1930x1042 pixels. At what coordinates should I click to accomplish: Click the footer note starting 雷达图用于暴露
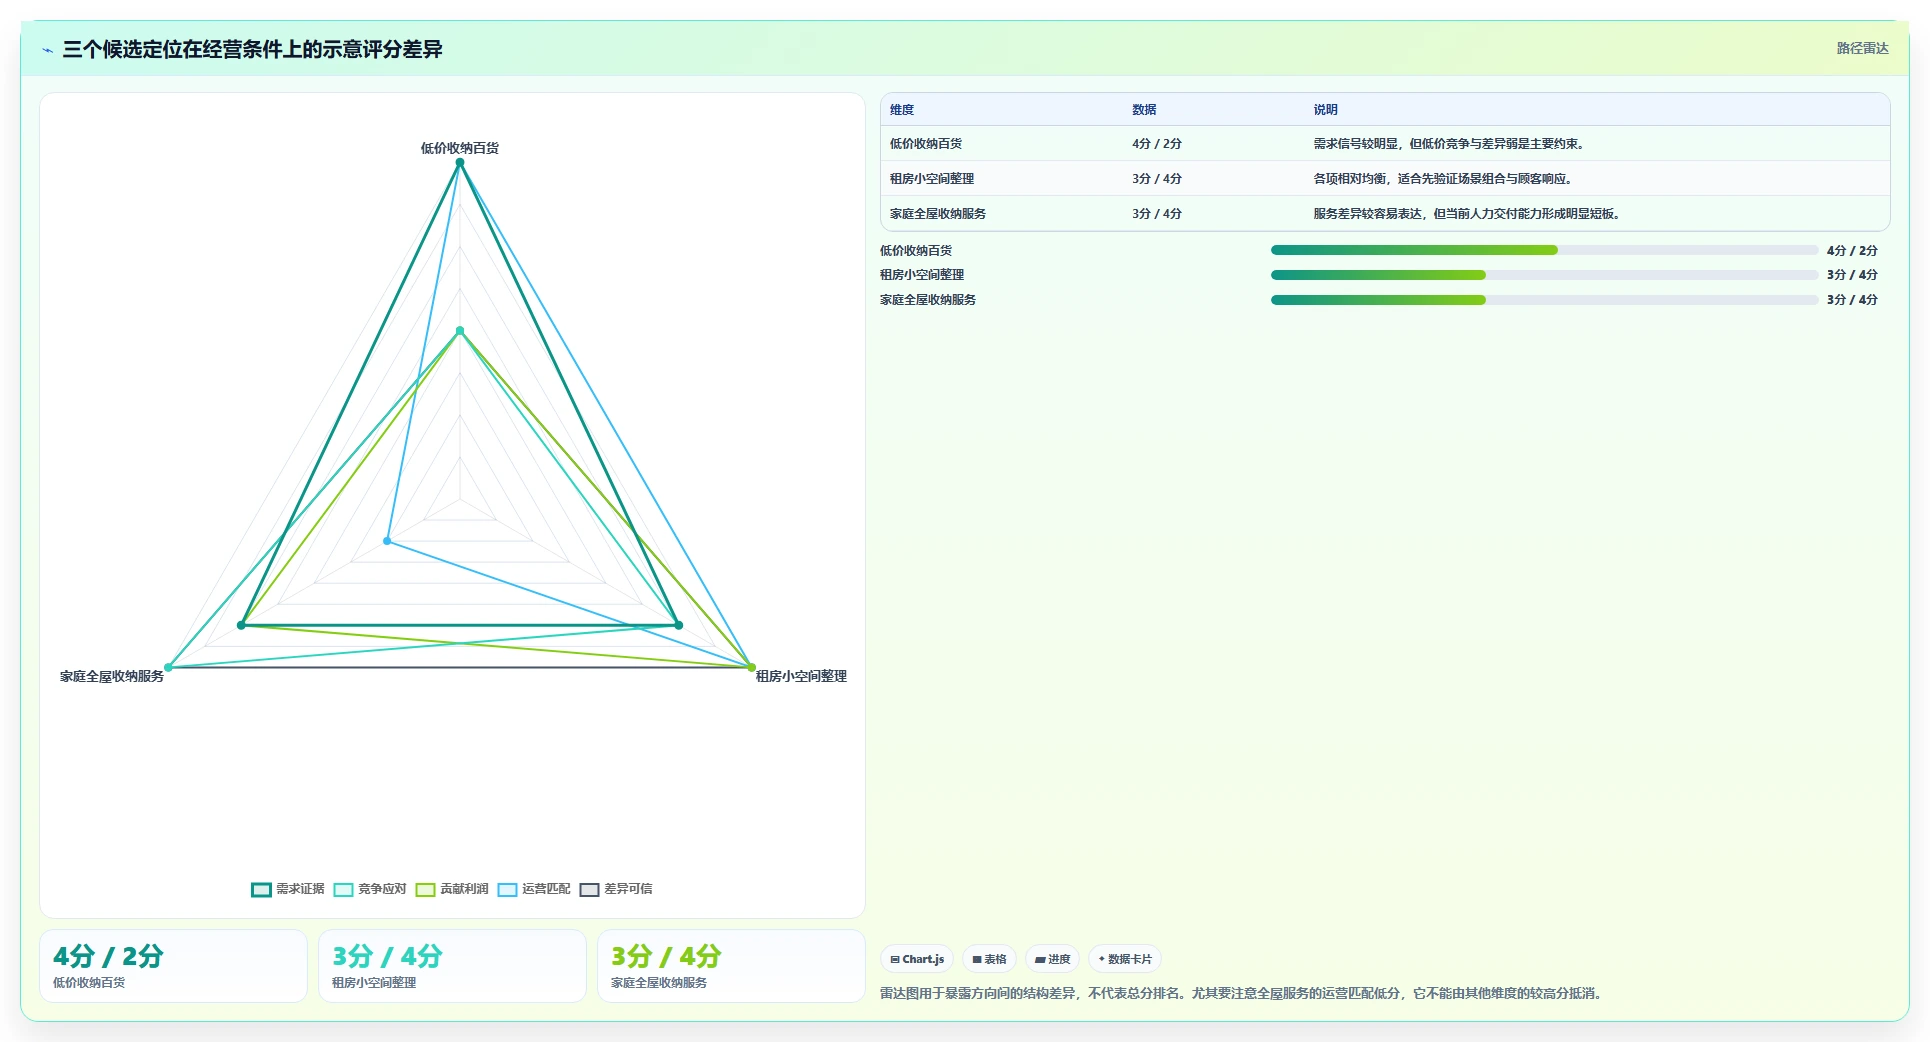1243,993
